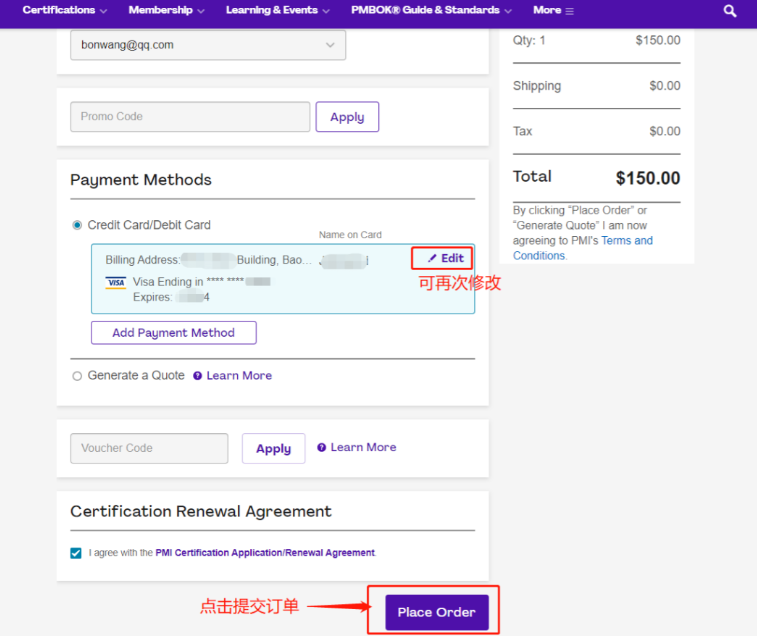Viewport: 757px width, 636px height.
Task: Open PMI Certification Application/Renewal Agreement link
Action: point(265,553)
